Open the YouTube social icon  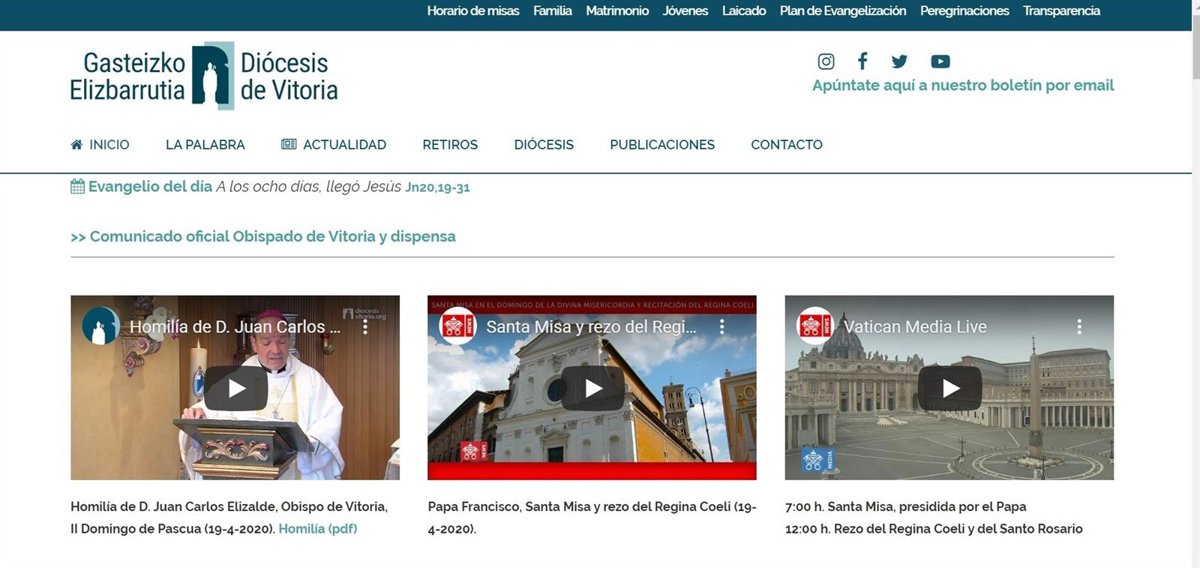click(940, 61)
